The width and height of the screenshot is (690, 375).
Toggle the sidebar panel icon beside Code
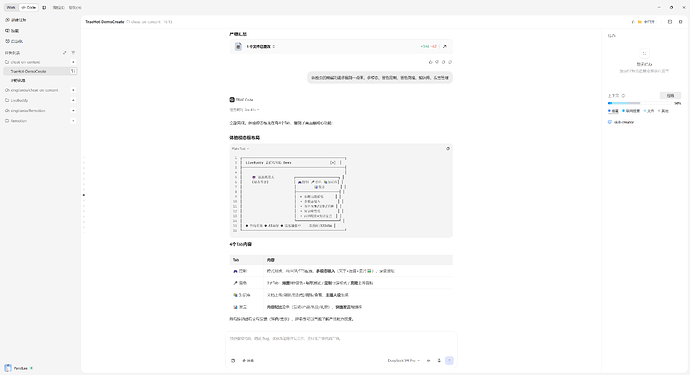tap(44, 7)
